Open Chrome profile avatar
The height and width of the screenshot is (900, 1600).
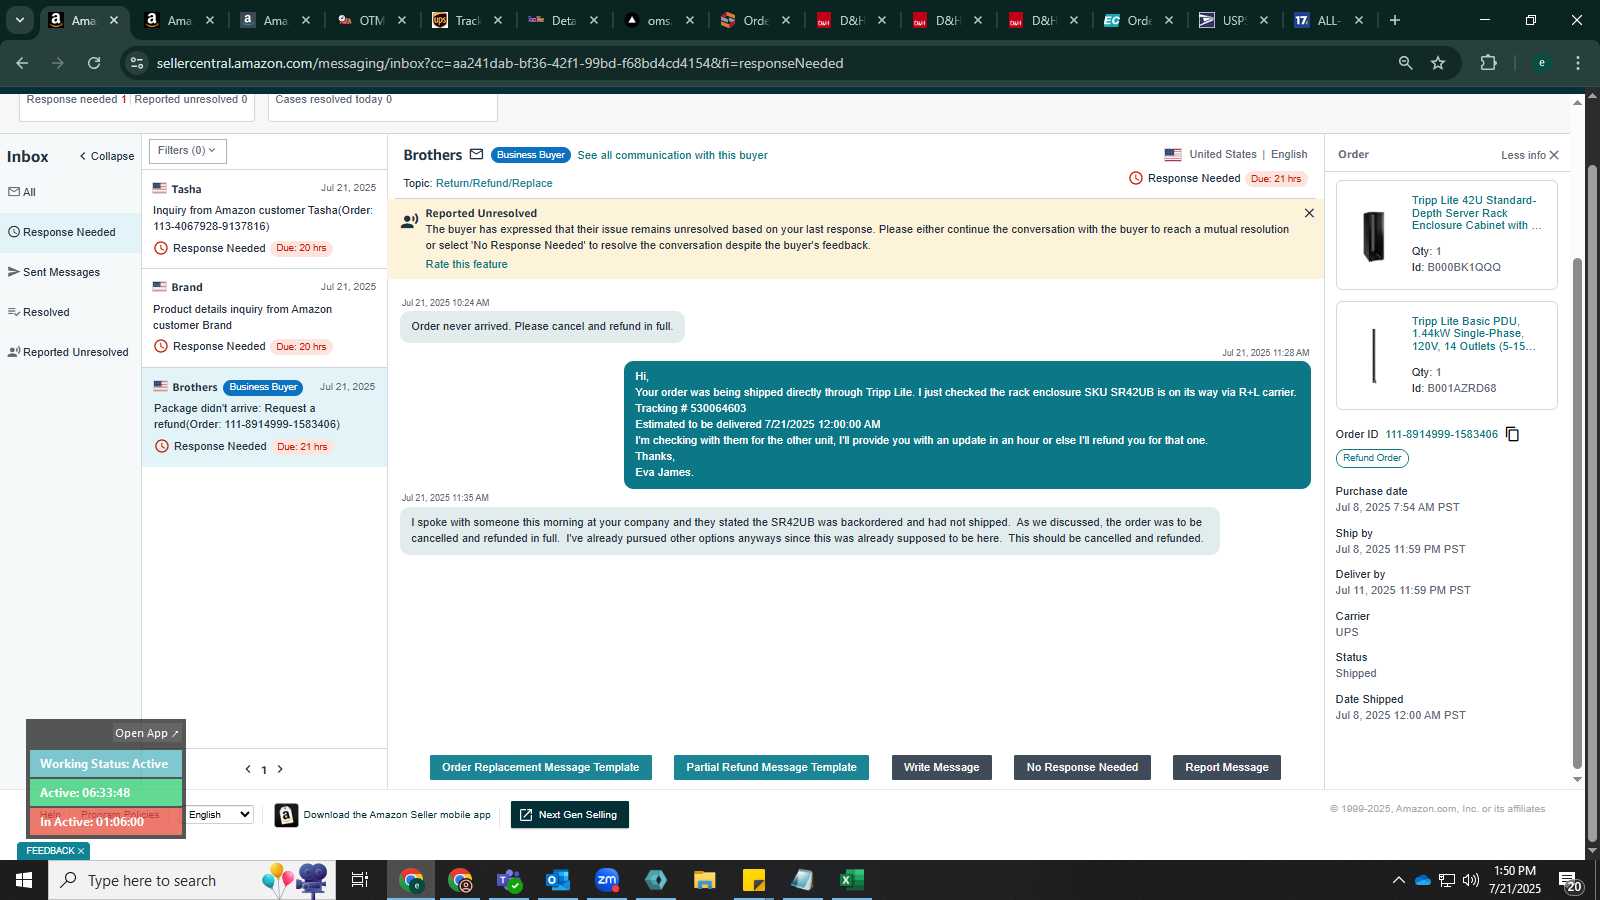pyautogui.click(x=1541, y=63)
